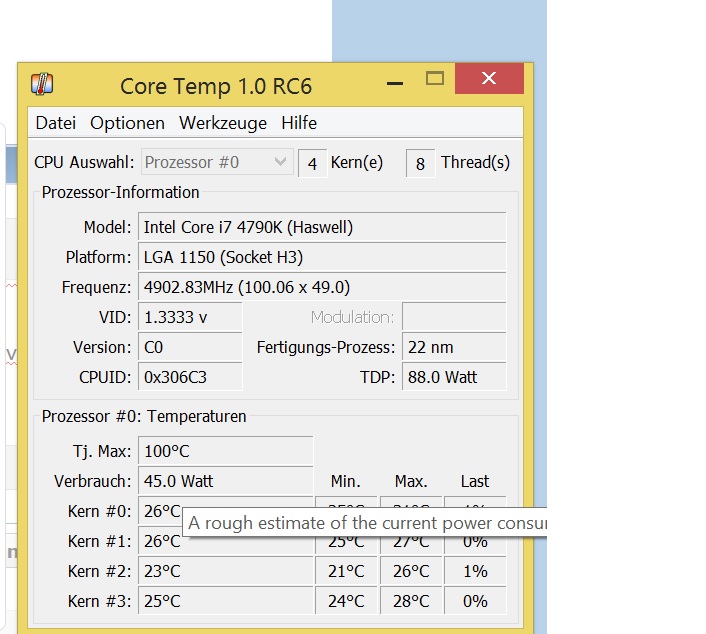Click the CPU Auswahl label
Viewport: 706px width, 634px height.
click(x=84, y=162)
